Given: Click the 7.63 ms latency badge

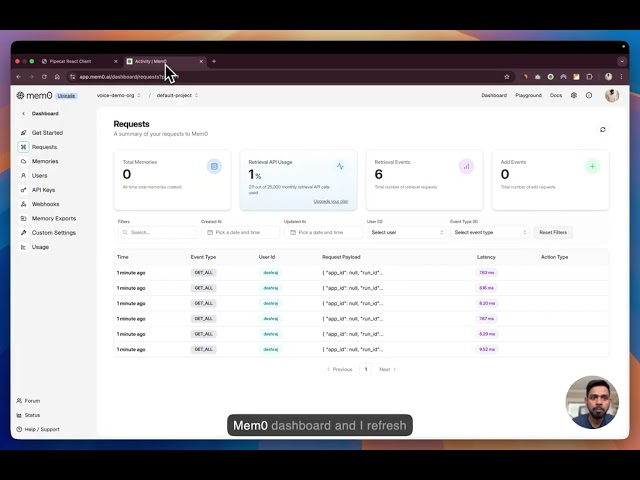Looking at the screenshot, I should (x=487, y=273).
